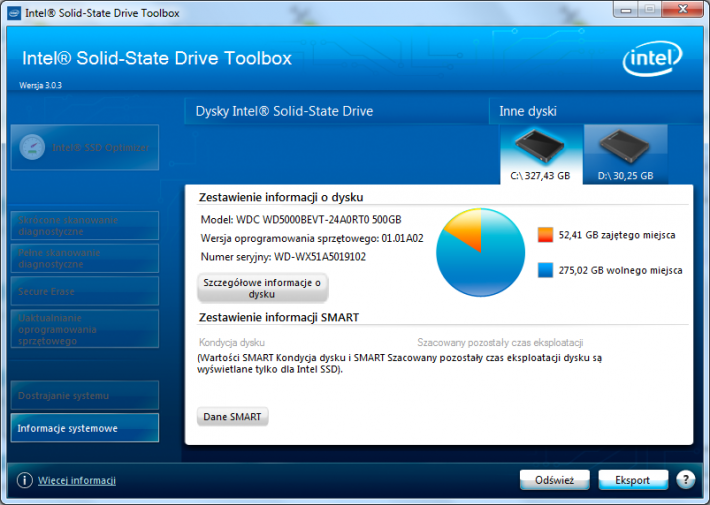Viewport: 710px width, 505px height.
Task: Select Dostrajanie systemu in the sidebar
Action: pos(85,395)
